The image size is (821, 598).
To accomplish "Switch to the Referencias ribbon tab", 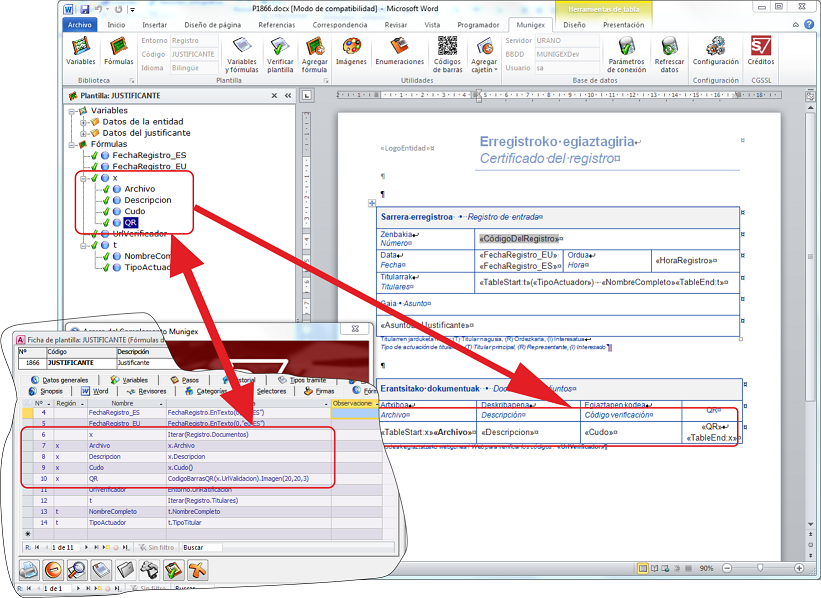I will click(x=276, y=25).
